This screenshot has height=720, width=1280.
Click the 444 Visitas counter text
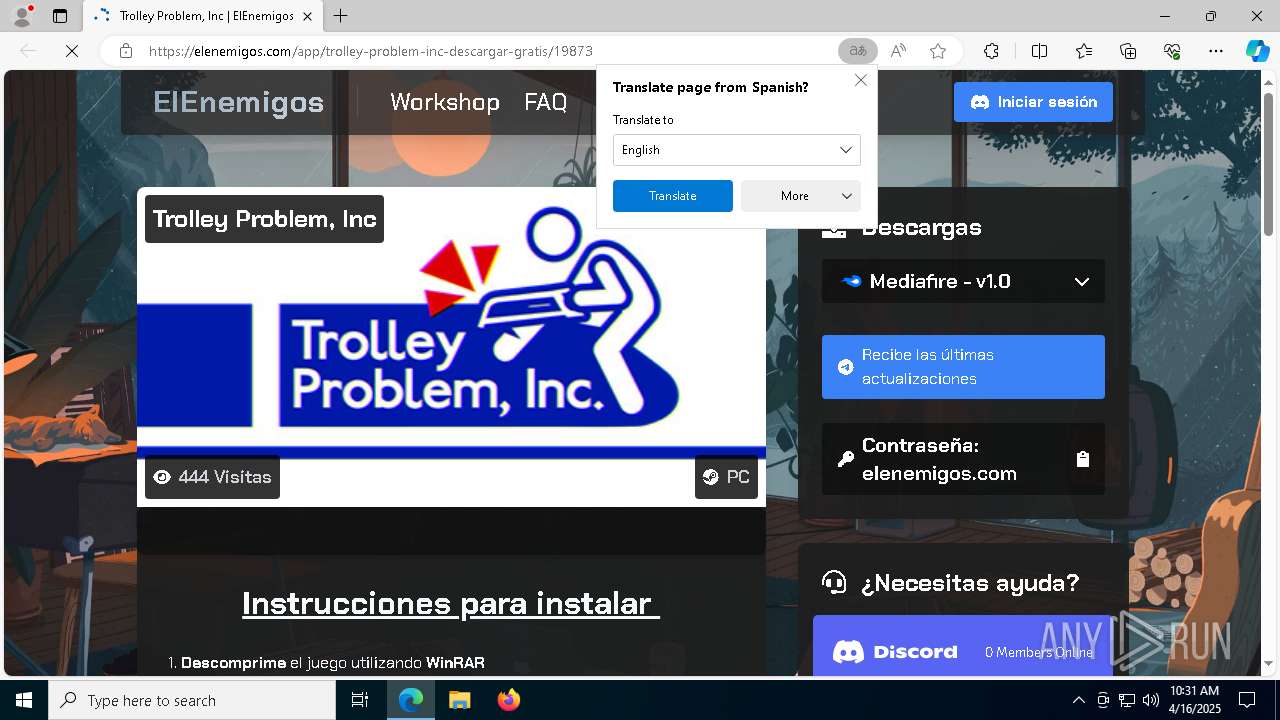[x=225, y=477]
